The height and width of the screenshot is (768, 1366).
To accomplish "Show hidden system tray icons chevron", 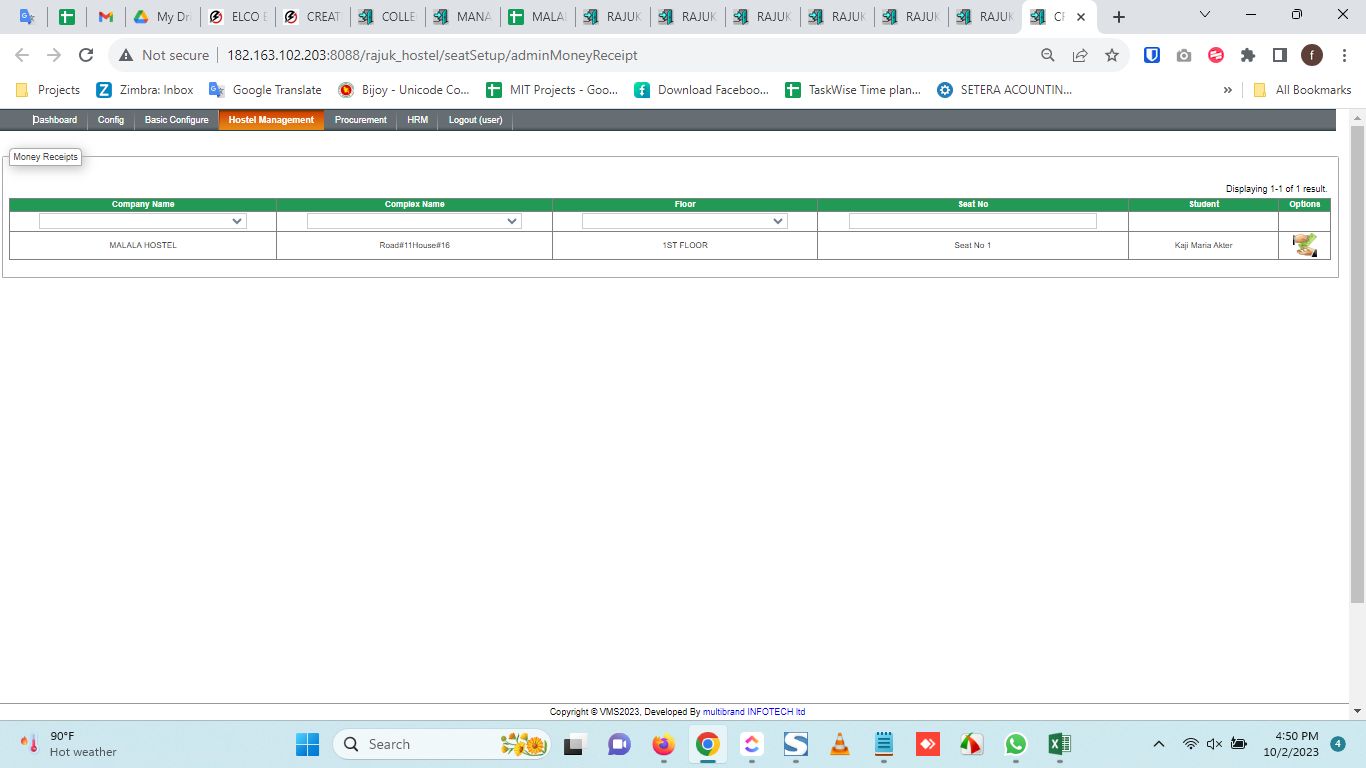I will [x=1159, y=744].
